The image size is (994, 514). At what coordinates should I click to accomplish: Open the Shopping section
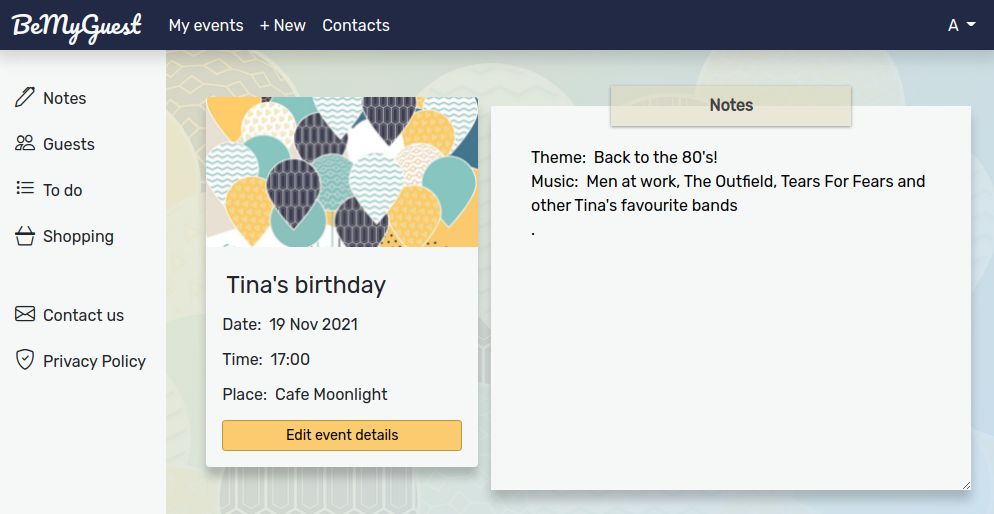pos(65,236)
